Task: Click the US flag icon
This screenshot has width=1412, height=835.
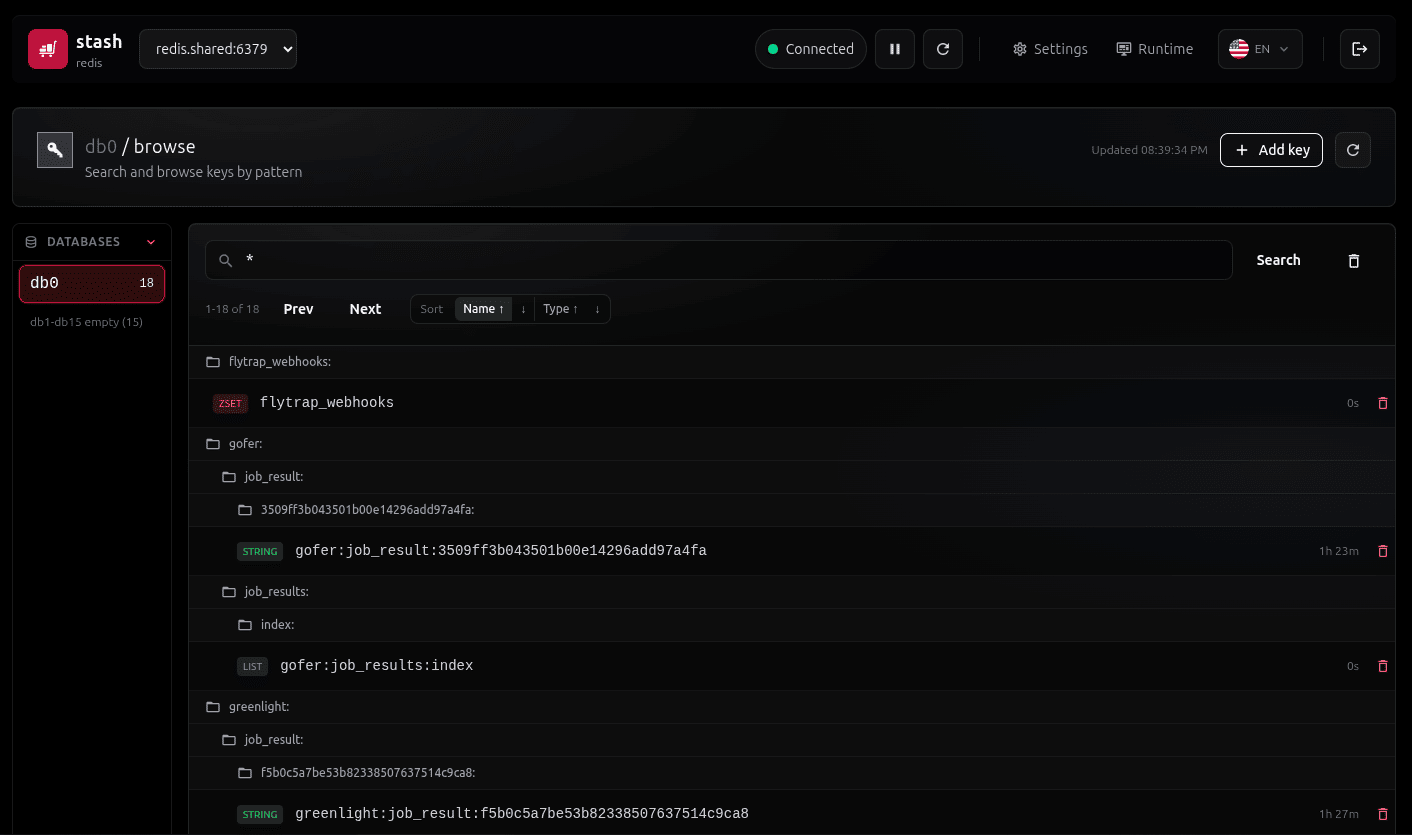Action: (1239, 49)
